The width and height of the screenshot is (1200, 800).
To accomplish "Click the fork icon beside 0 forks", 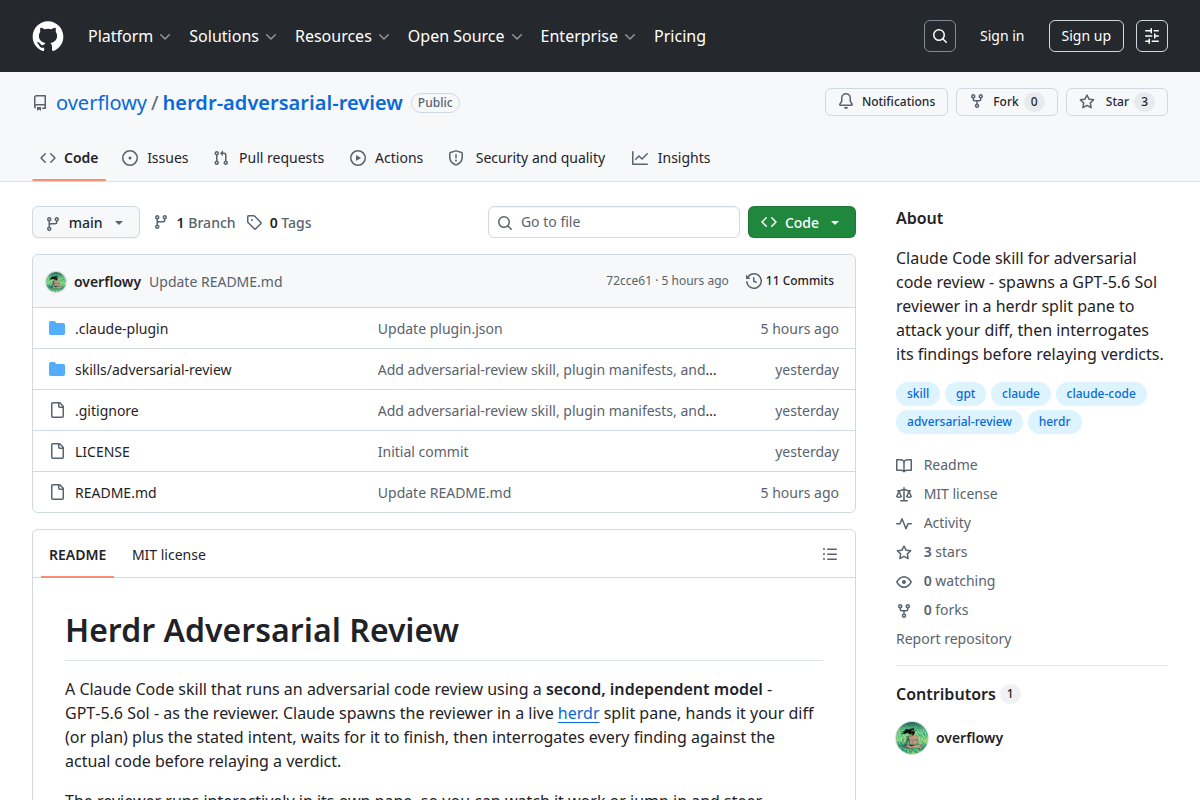I will click(x=904, y=610).
